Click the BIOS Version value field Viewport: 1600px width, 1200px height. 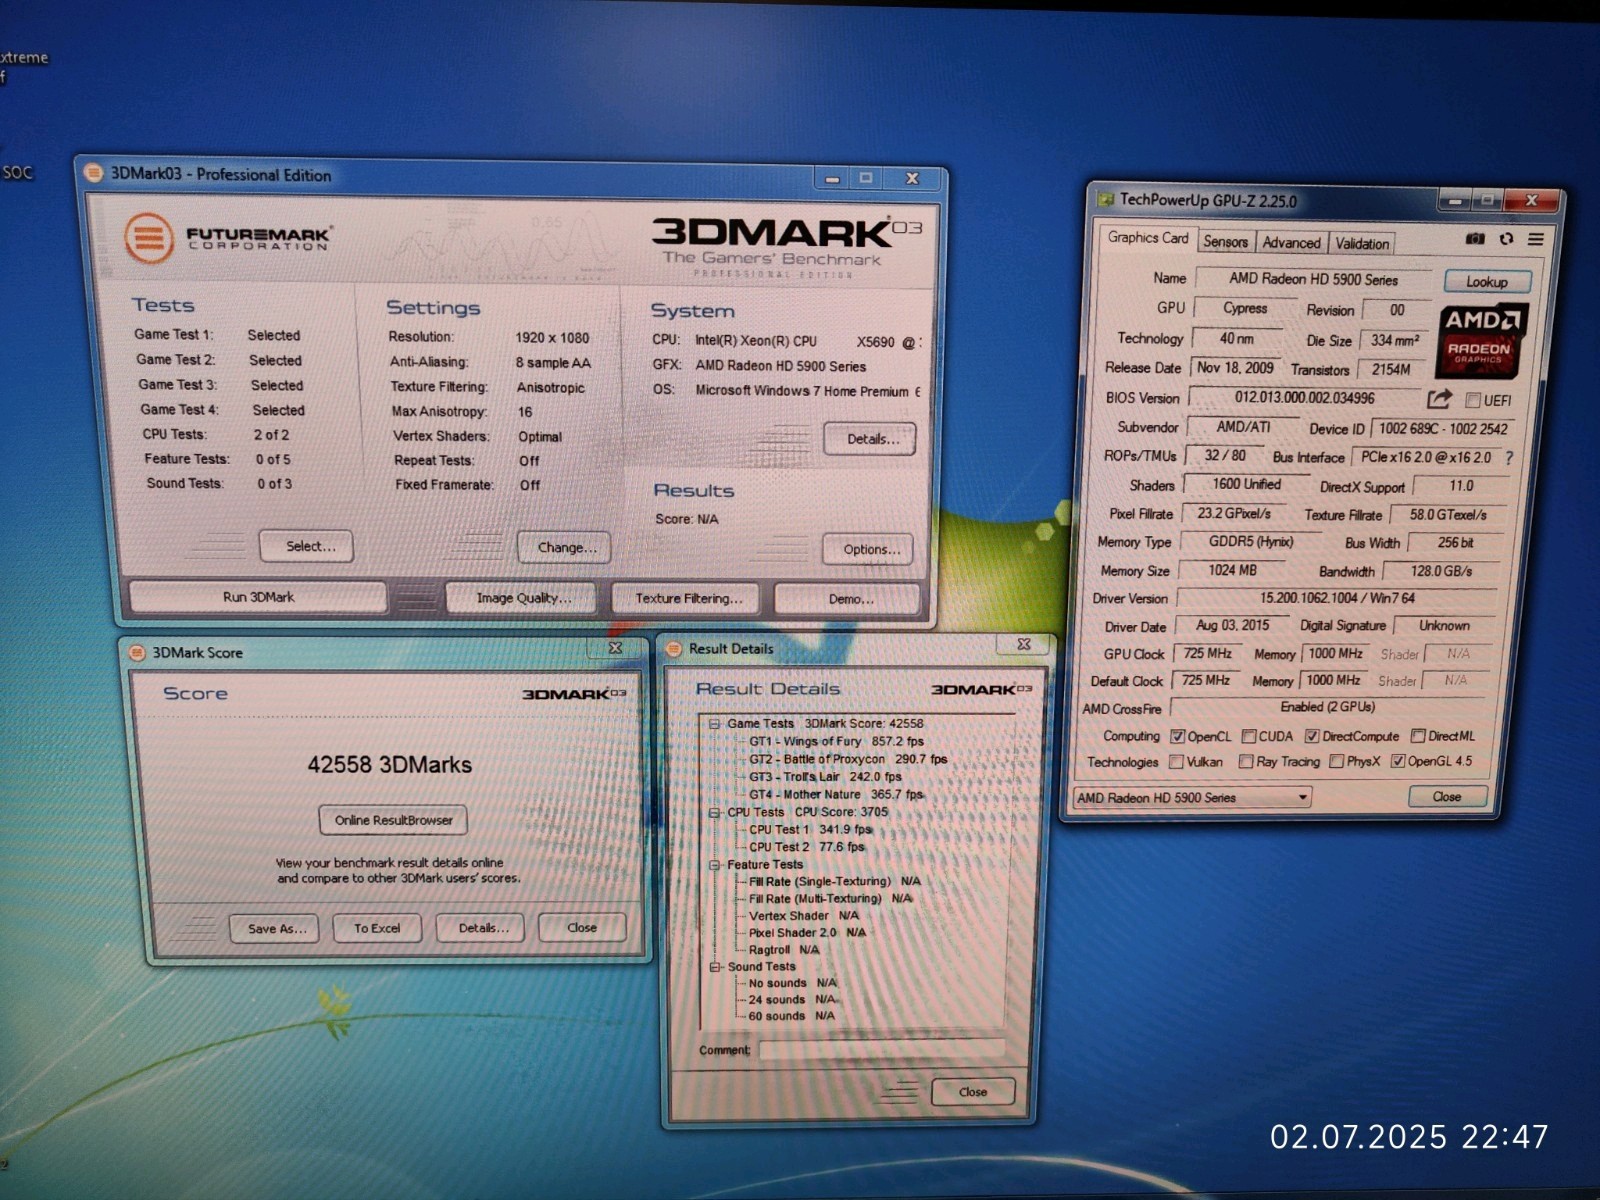coord(1304,398)
